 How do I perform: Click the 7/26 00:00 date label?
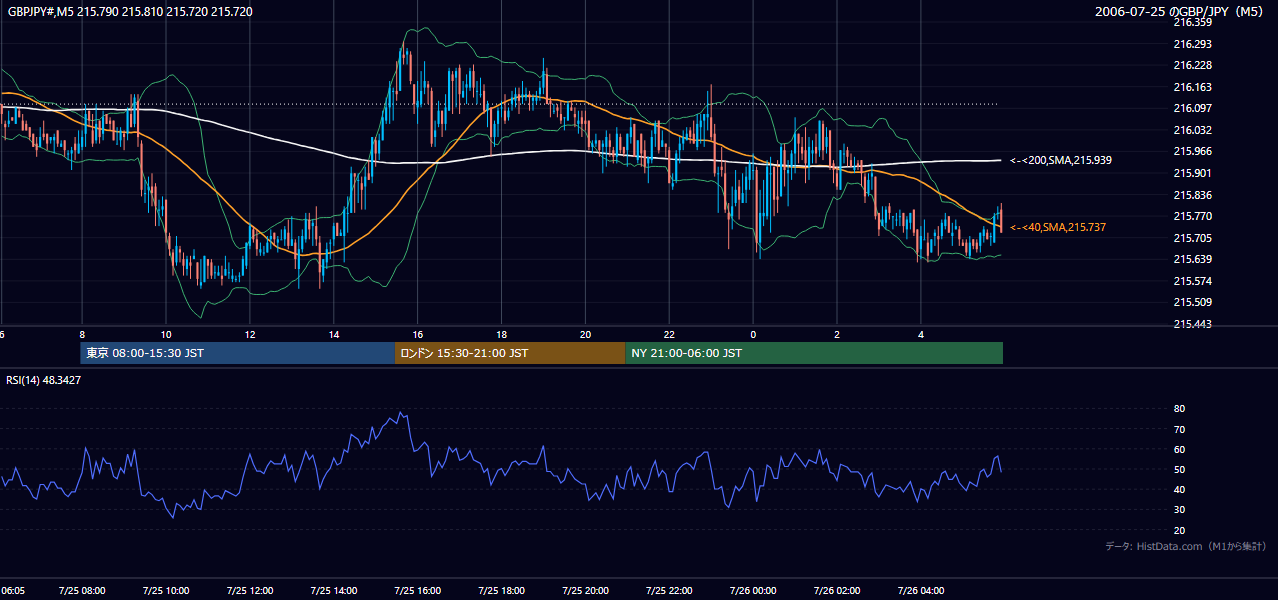point(753,591)
